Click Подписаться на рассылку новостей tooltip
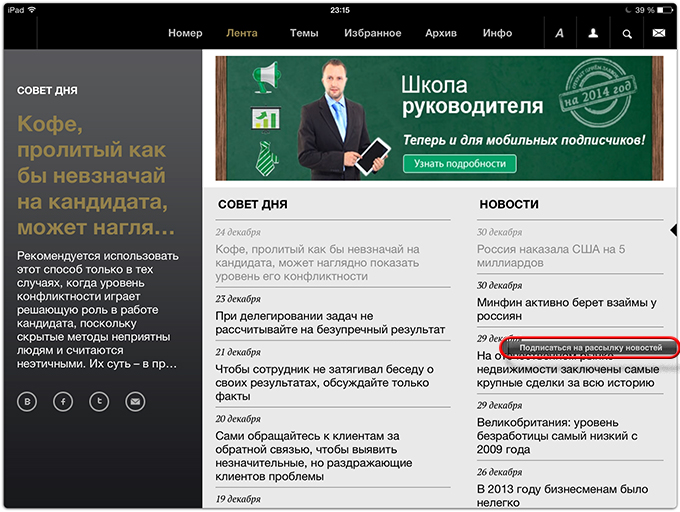This screenshot has height=512, width=680. click(x=591, y=348)
